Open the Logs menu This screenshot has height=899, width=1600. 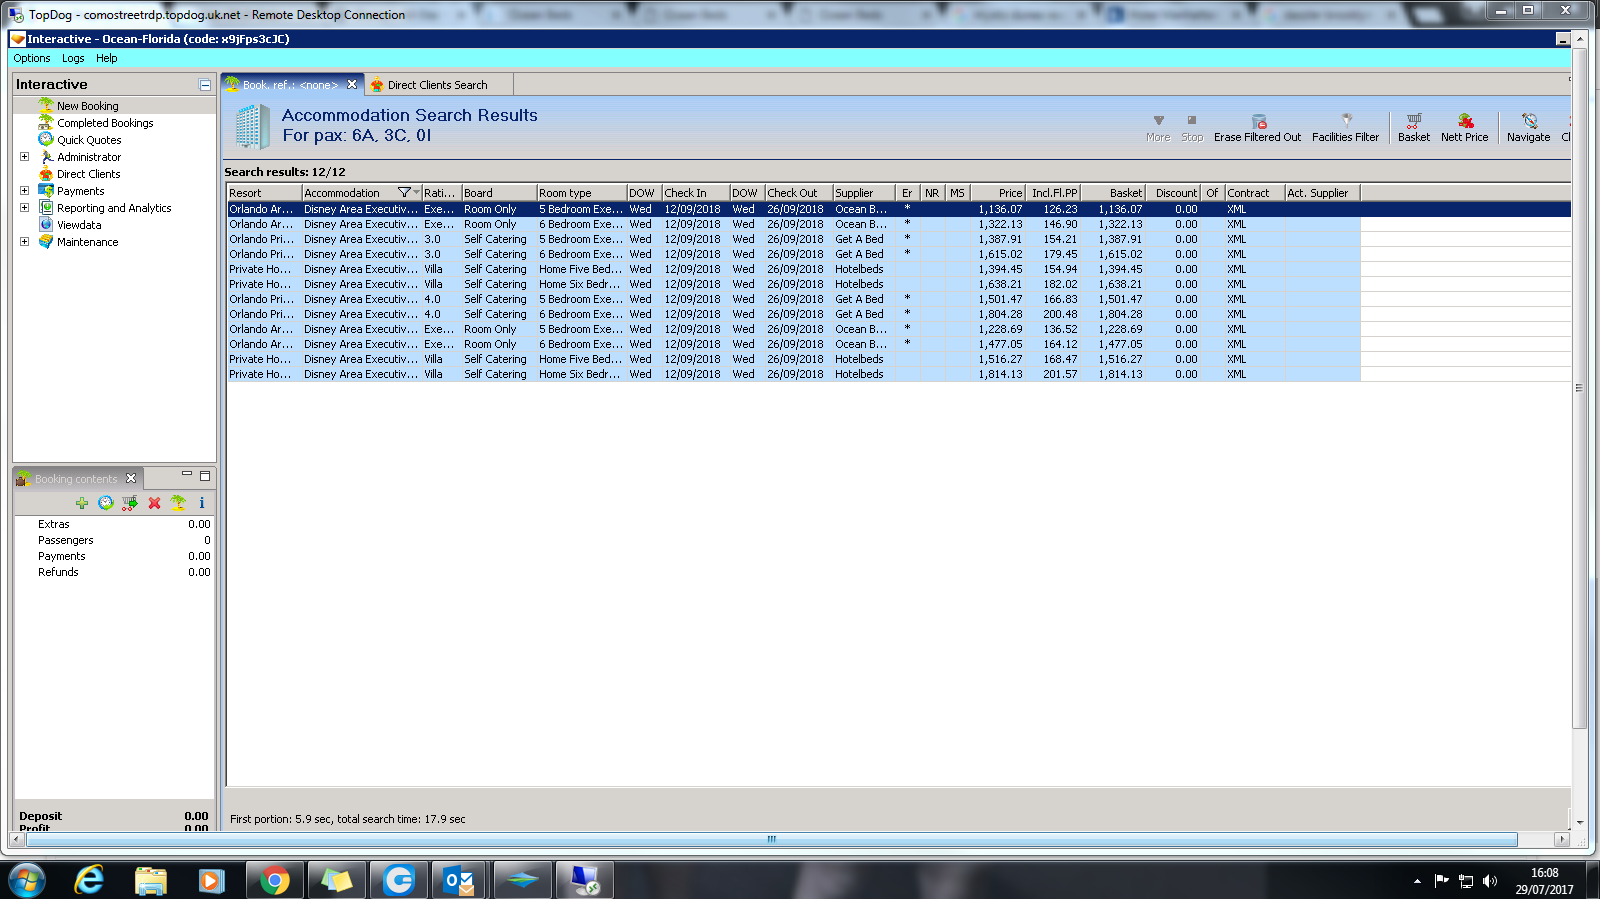point(73,59)
